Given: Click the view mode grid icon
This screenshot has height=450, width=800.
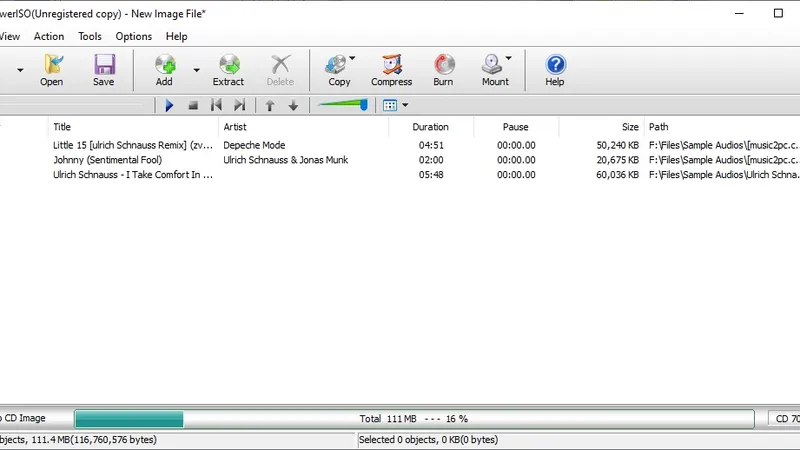Looking at the screenshot, I should click(x=390, y=106).
